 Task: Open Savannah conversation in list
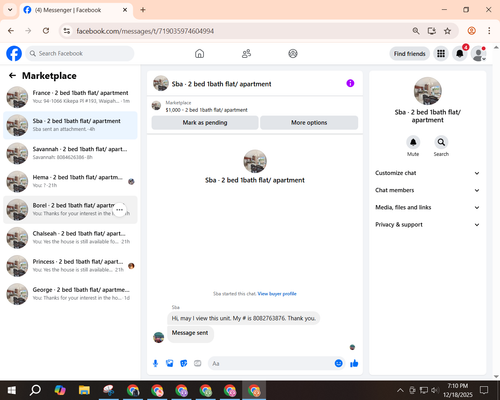(x=70, y=153)
